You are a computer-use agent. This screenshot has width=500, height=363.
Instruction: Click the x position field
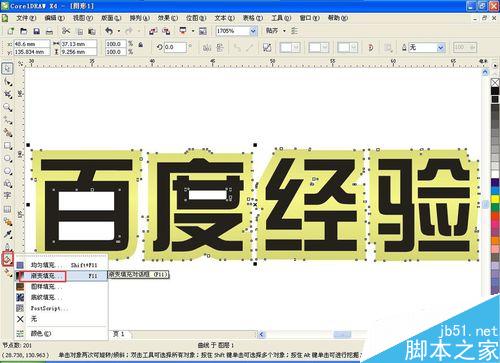[x=31, y=44]
